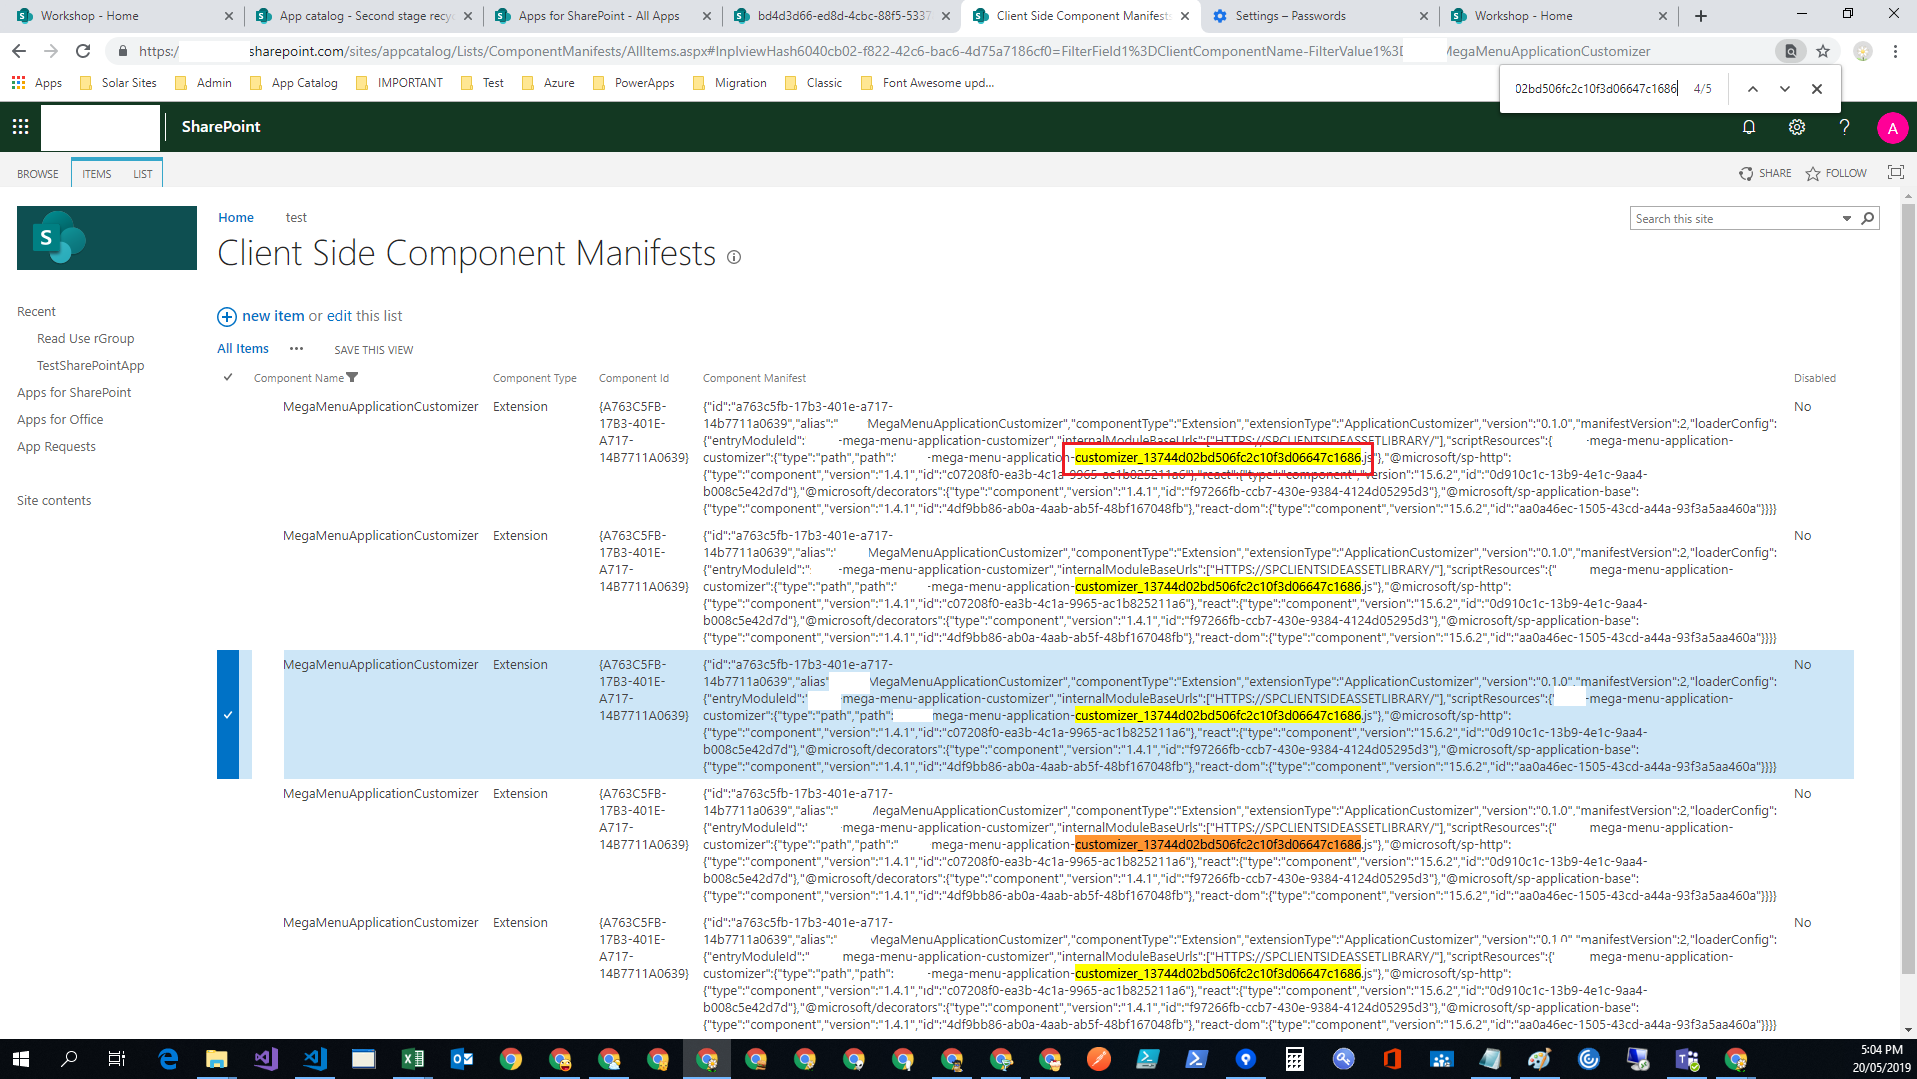Click the page vertical scrollbar
1917x1079 pixels.
(x=1908, y=590)
